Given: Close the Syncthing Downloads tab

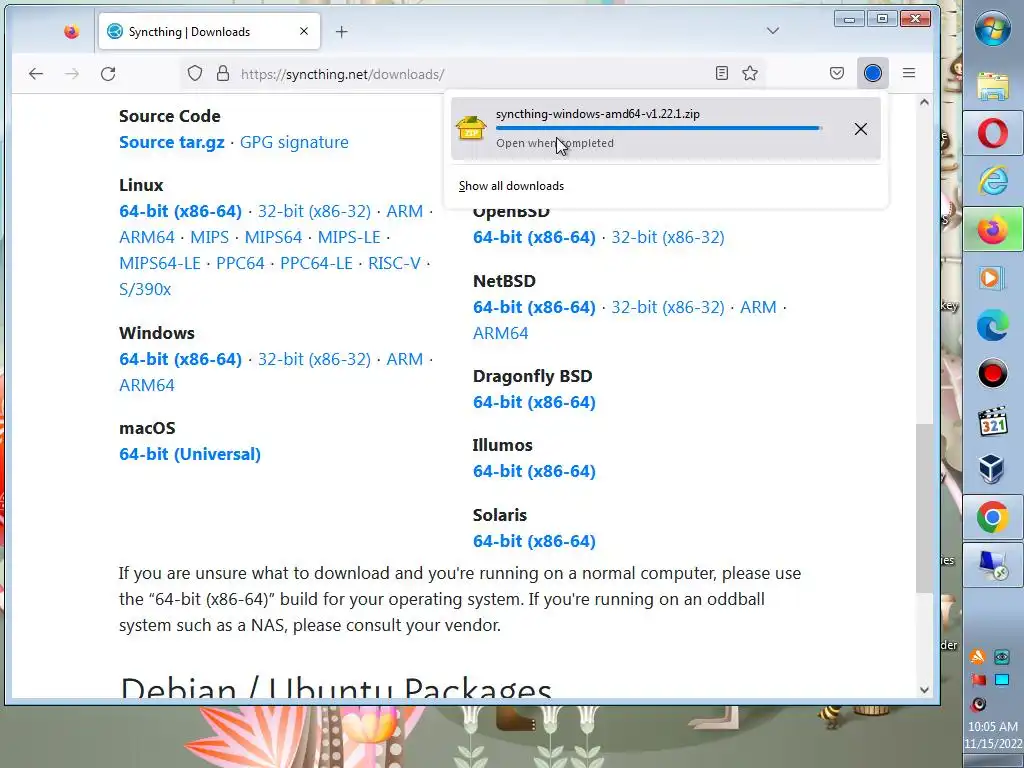Looking at the screenshot, I should click(304, 31).
